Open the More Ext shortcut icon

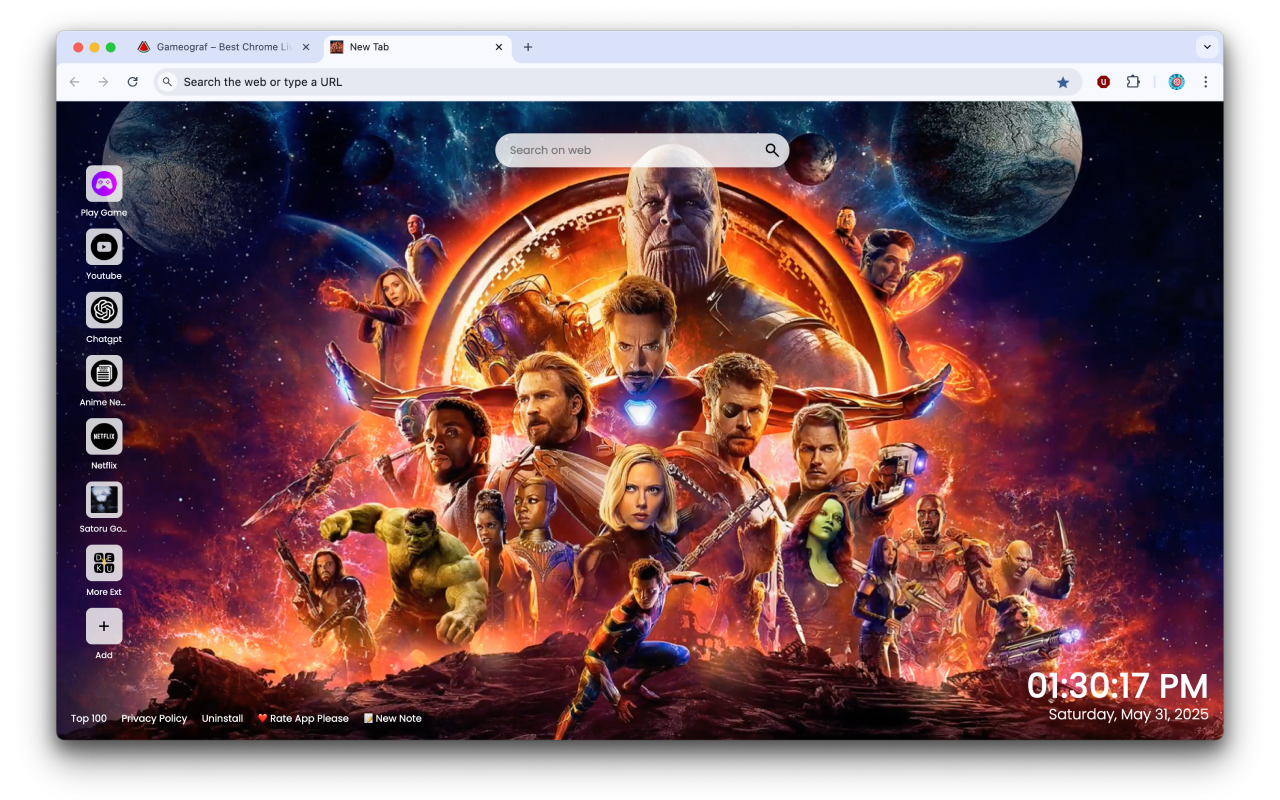point(104,563)
